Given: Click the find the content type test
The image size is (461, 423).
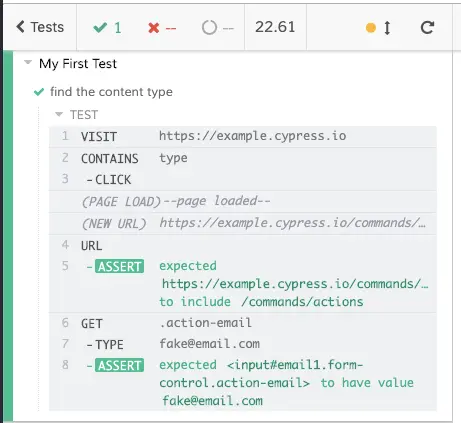Looking at the screenshot, I should pos(111,92).
